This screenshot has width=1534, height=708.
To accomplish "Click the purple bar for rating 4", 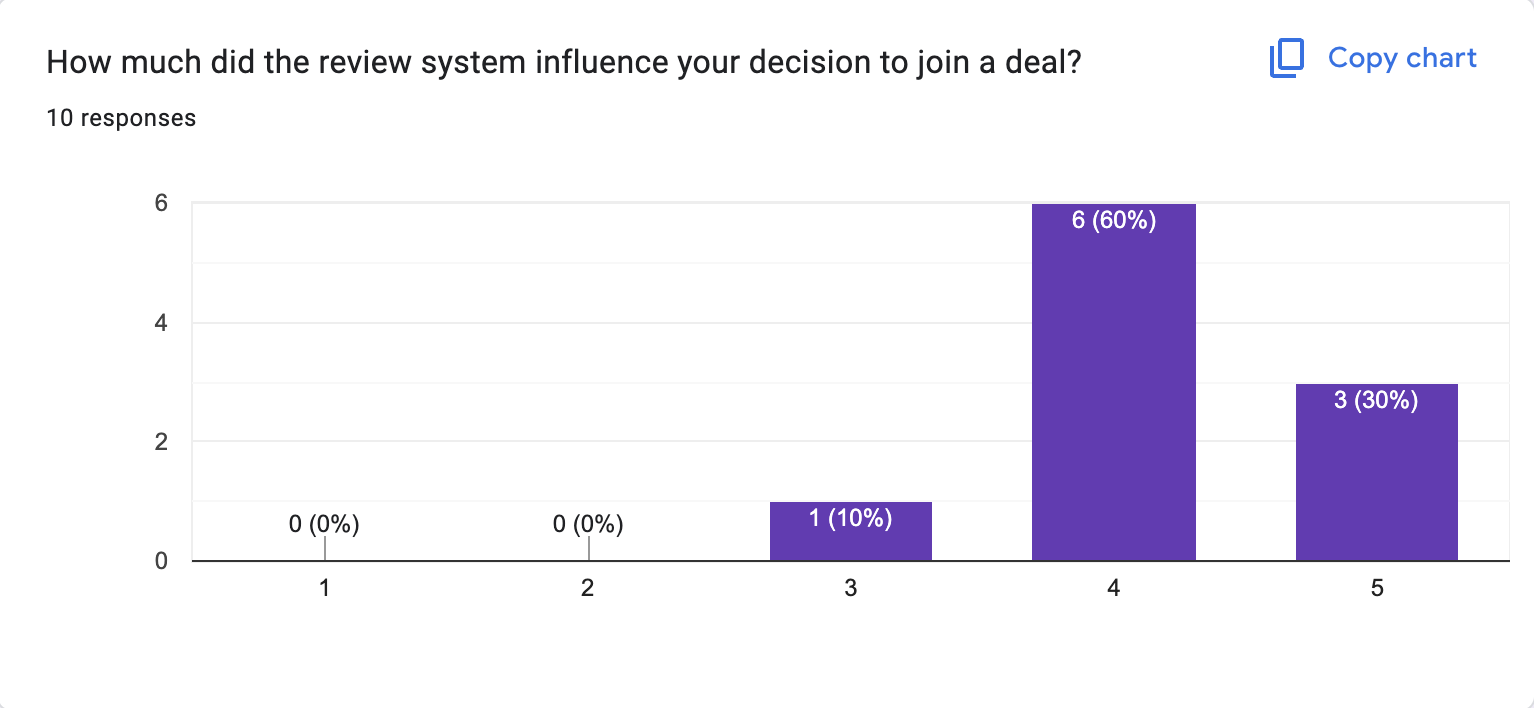I will 1113,400.
